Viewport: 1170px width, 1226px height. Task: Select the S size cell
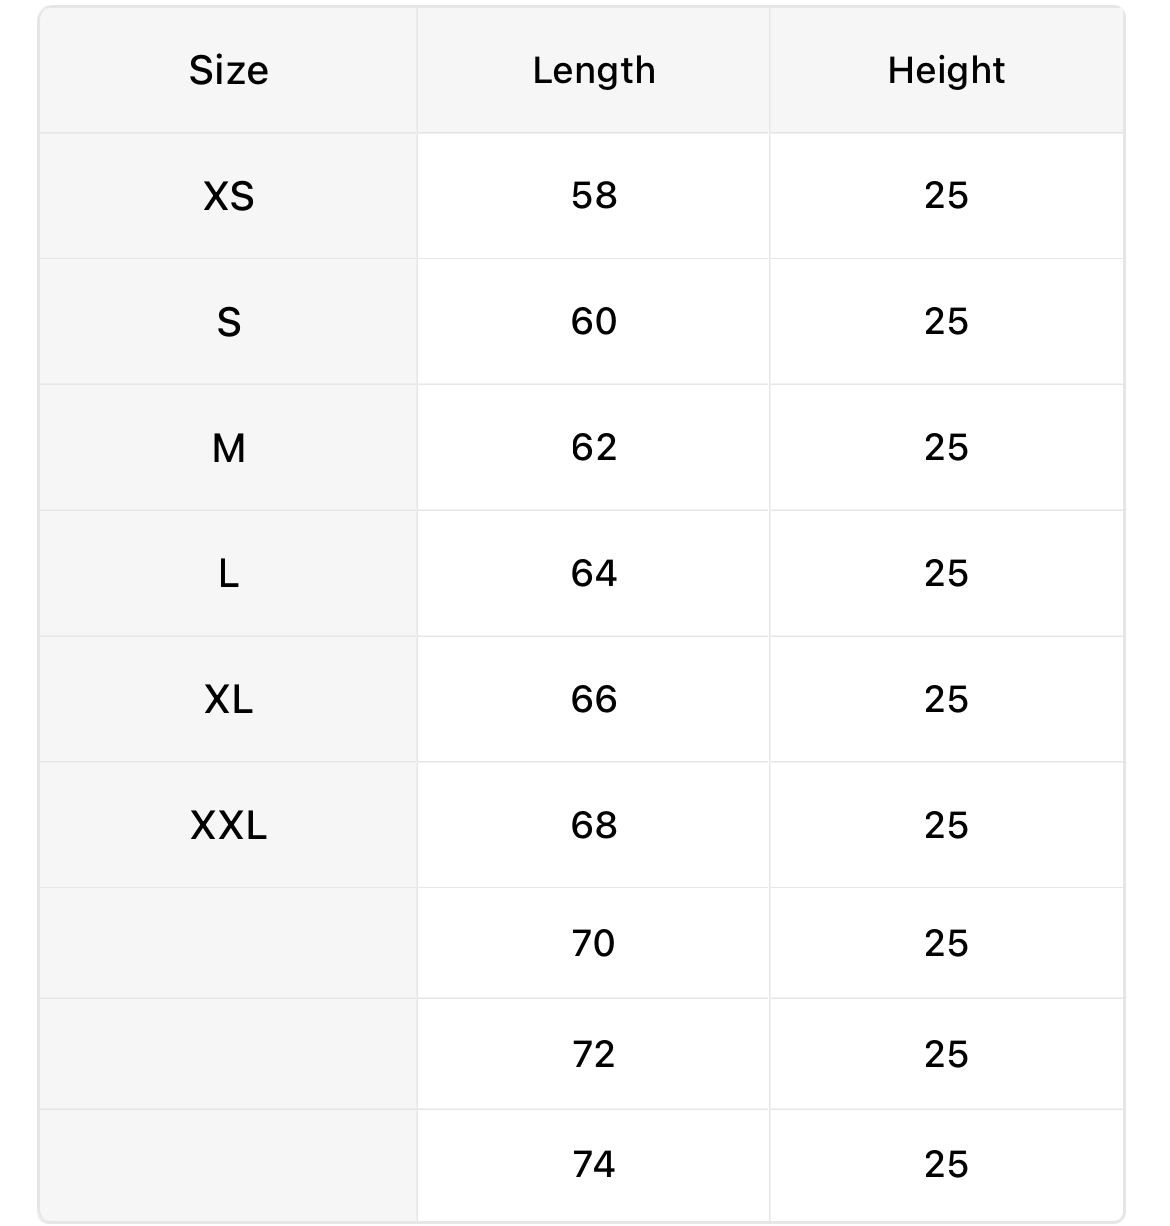click(228, 322)
